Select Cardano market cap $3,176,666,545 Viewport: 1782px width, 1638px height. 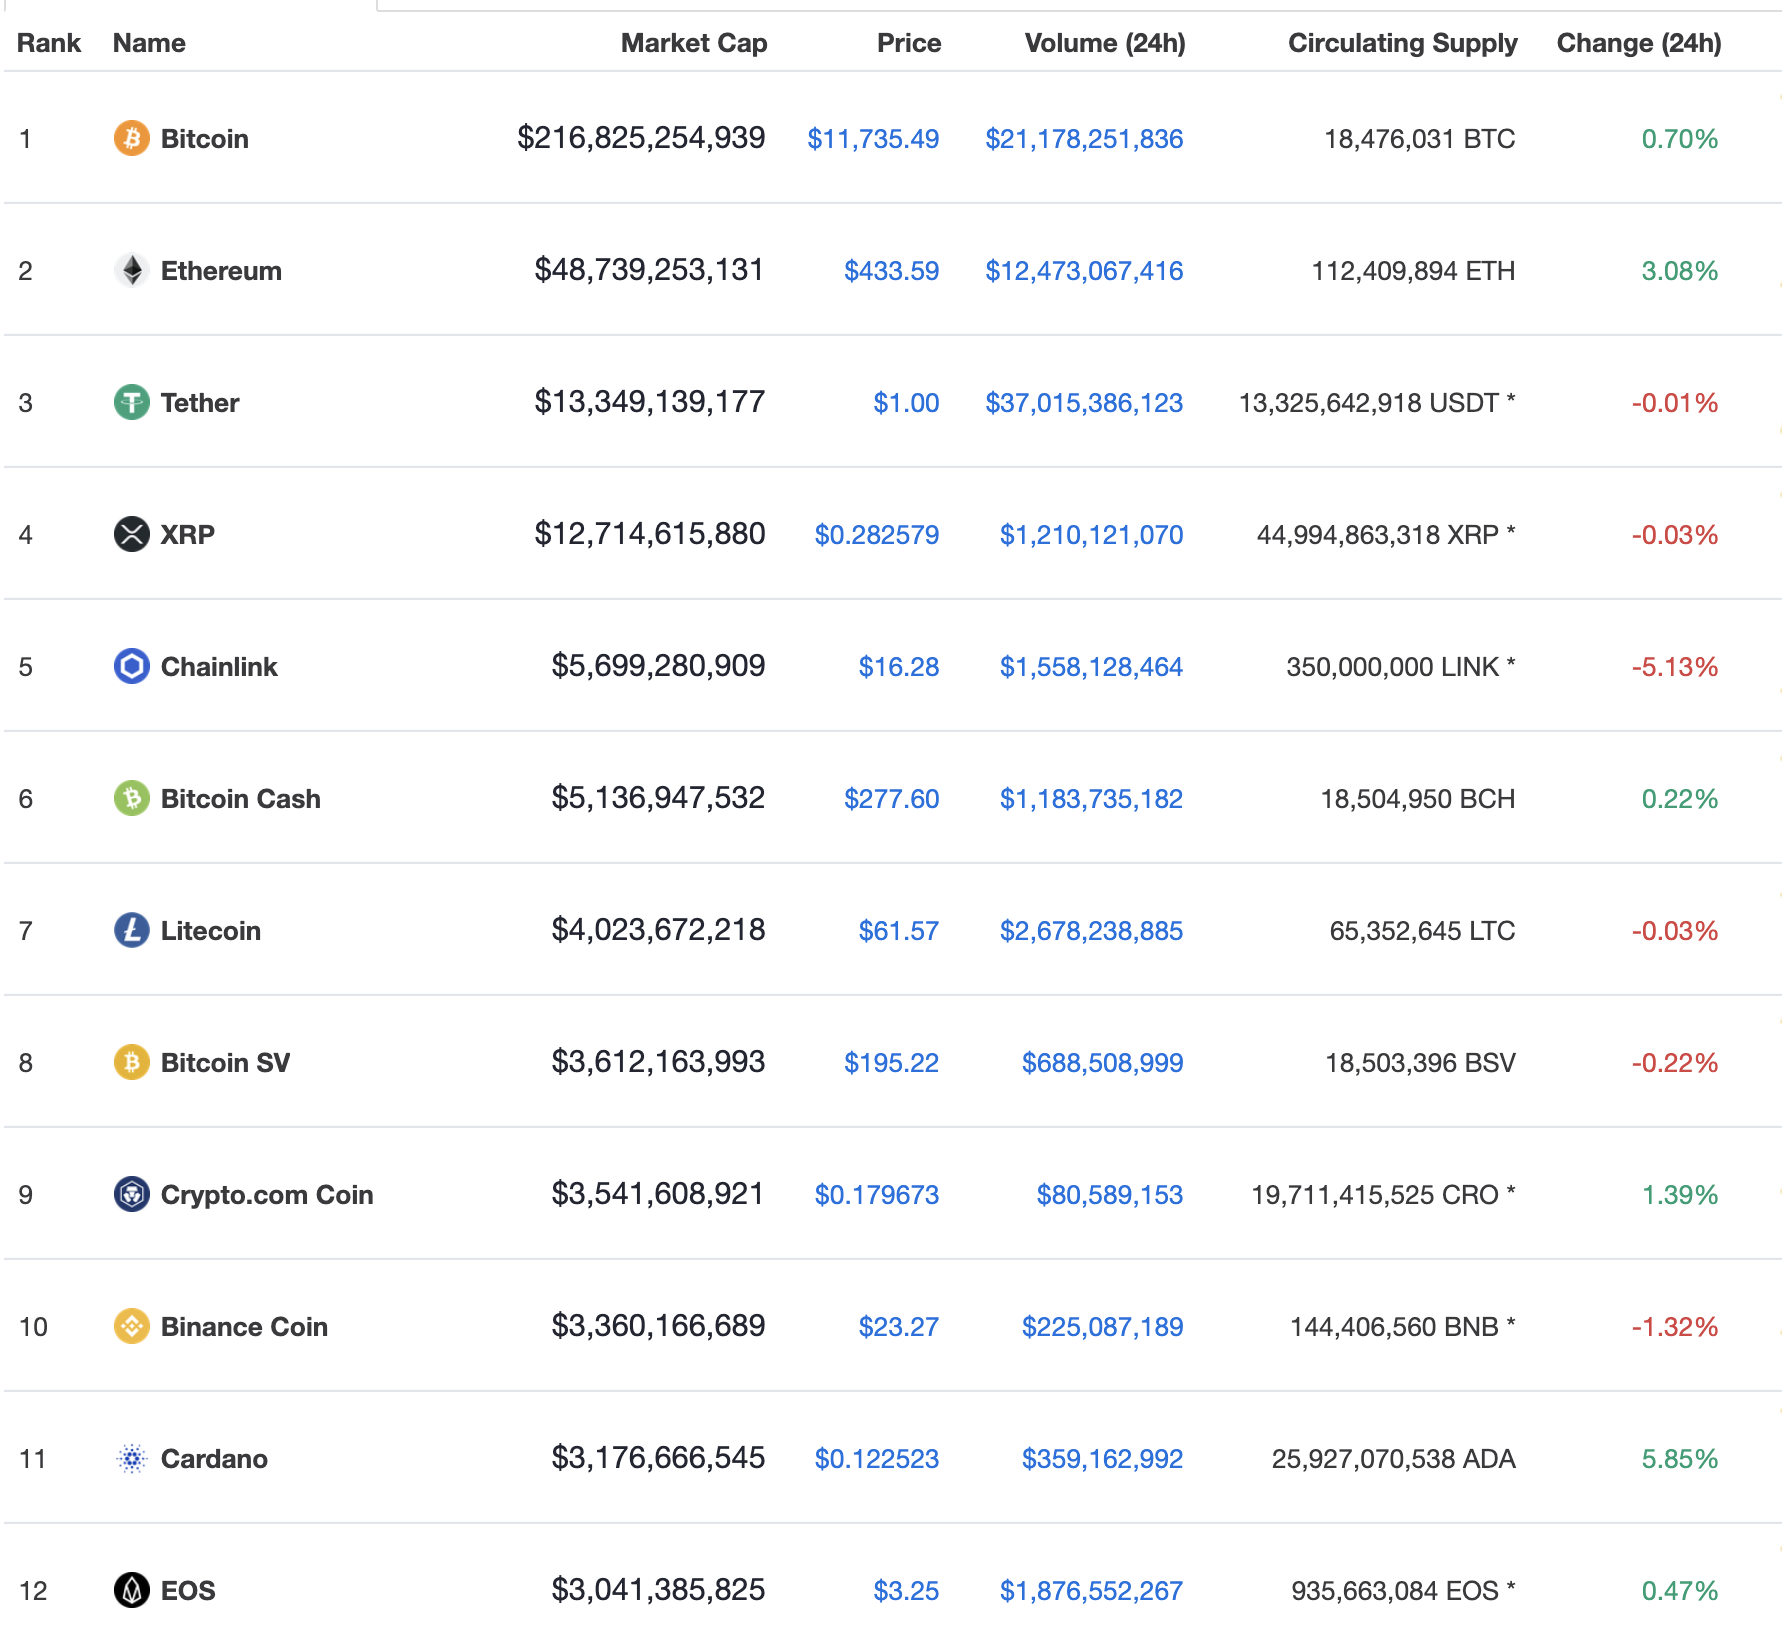point(658,1458)
